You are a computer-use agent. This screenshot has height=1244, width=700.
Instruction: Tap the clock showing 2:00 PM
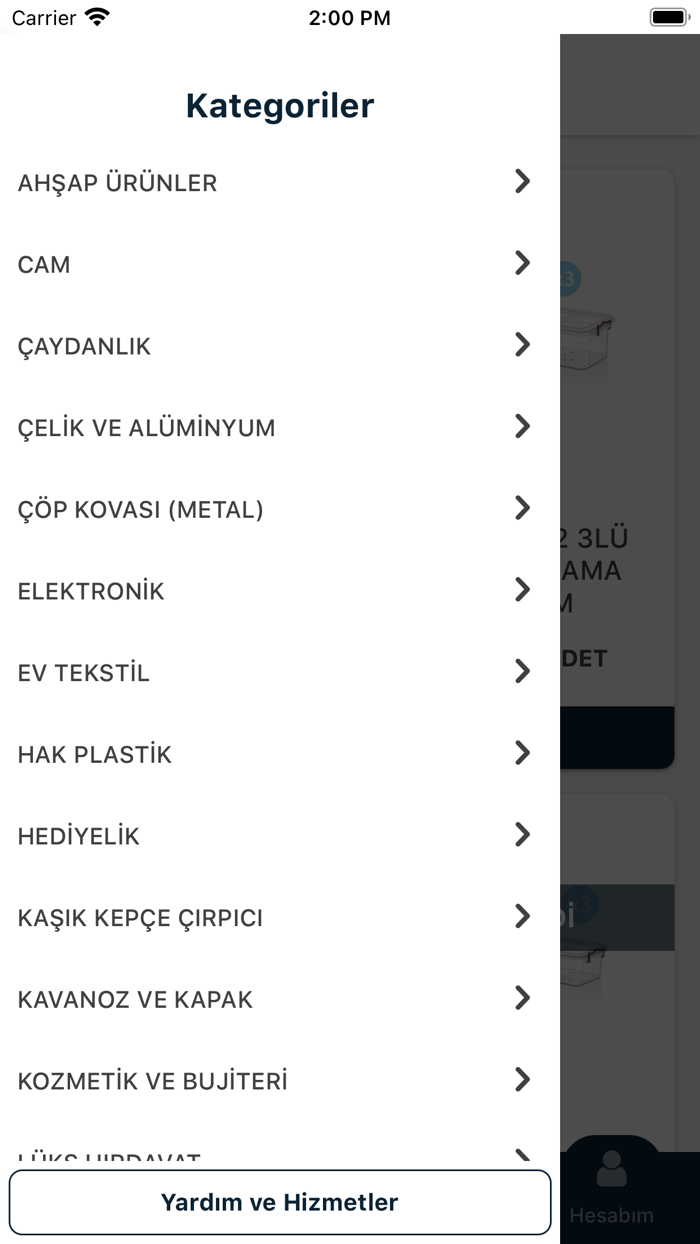pos(349,16)
